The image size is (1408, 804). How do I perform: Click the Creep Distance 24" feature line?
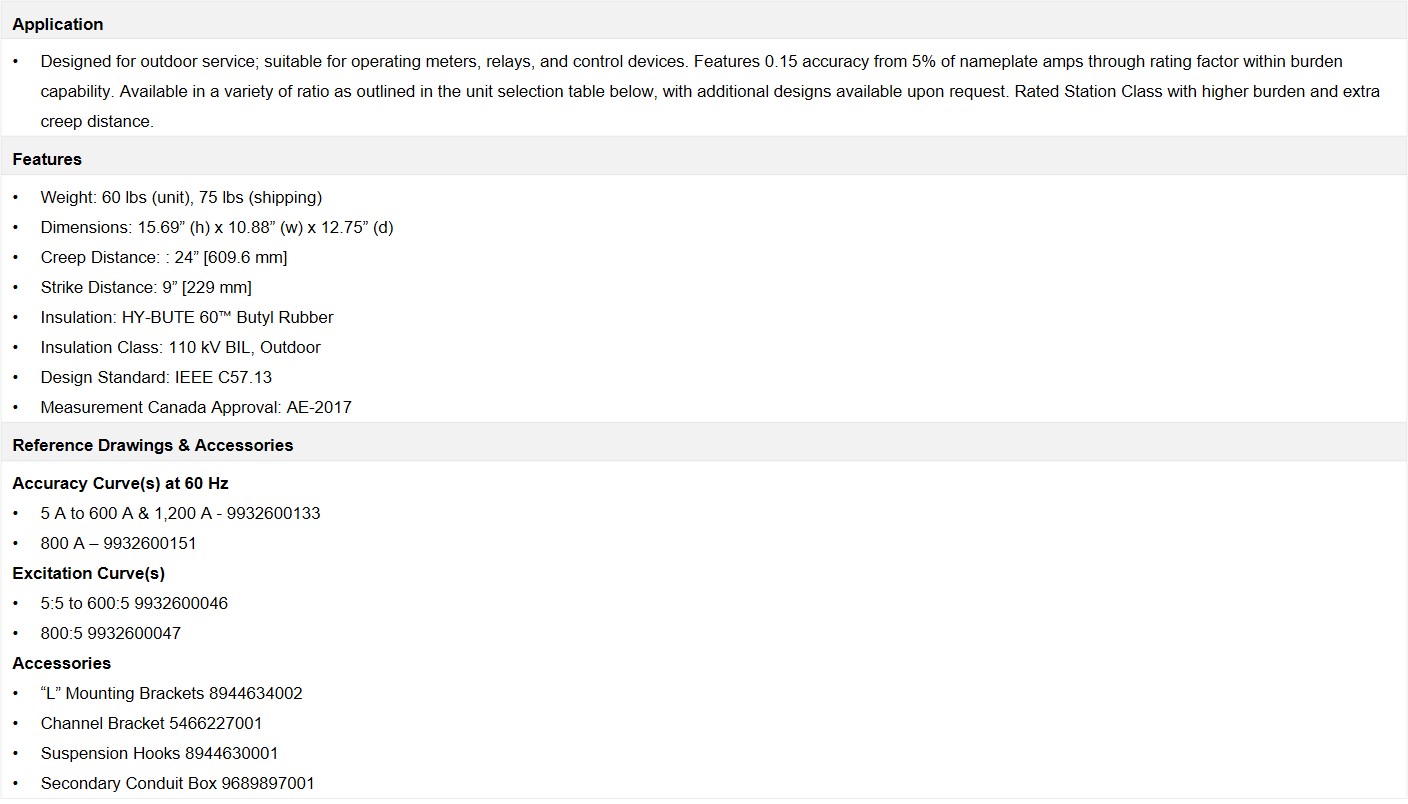pos(164,257)
